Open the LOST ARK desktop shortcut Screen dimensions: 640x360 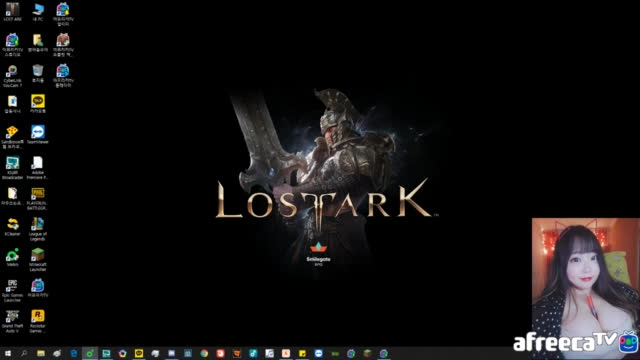click(x=12, y=11)
